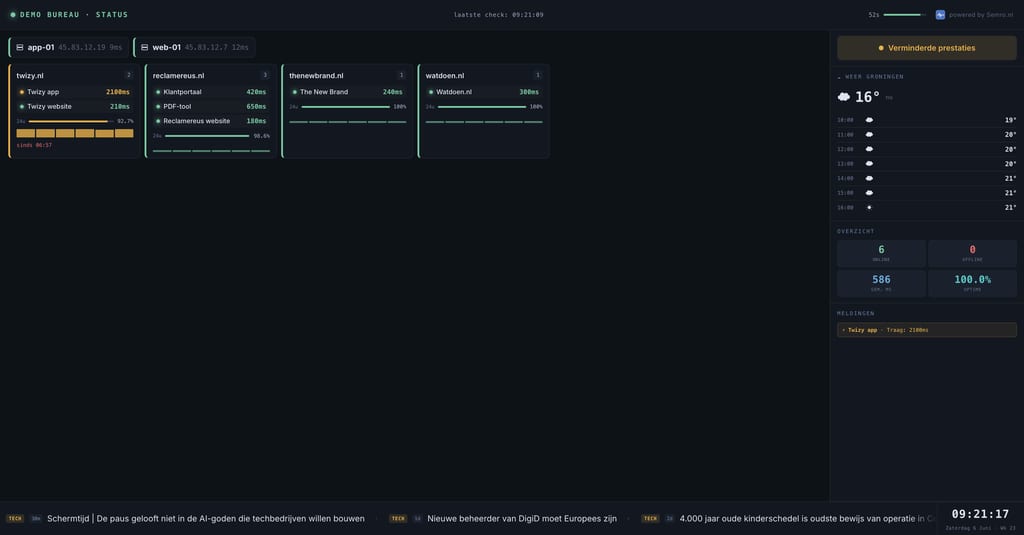Open the Verminderde prestaties status banner
The width and height of the screenshot is (1024, 535).
pos(927,48)
